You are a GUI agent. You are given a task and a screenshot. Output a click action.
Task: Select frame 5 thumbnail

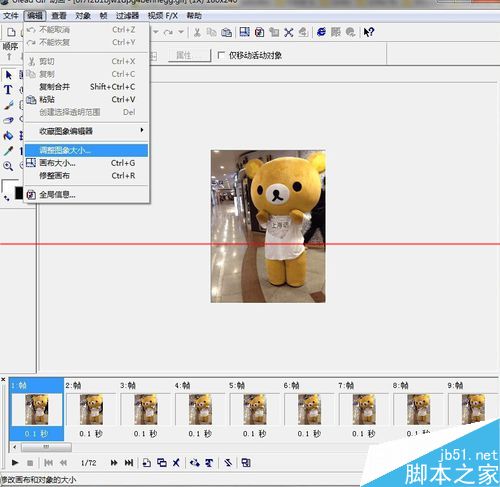pyautogui.click(x=255, y=410)
